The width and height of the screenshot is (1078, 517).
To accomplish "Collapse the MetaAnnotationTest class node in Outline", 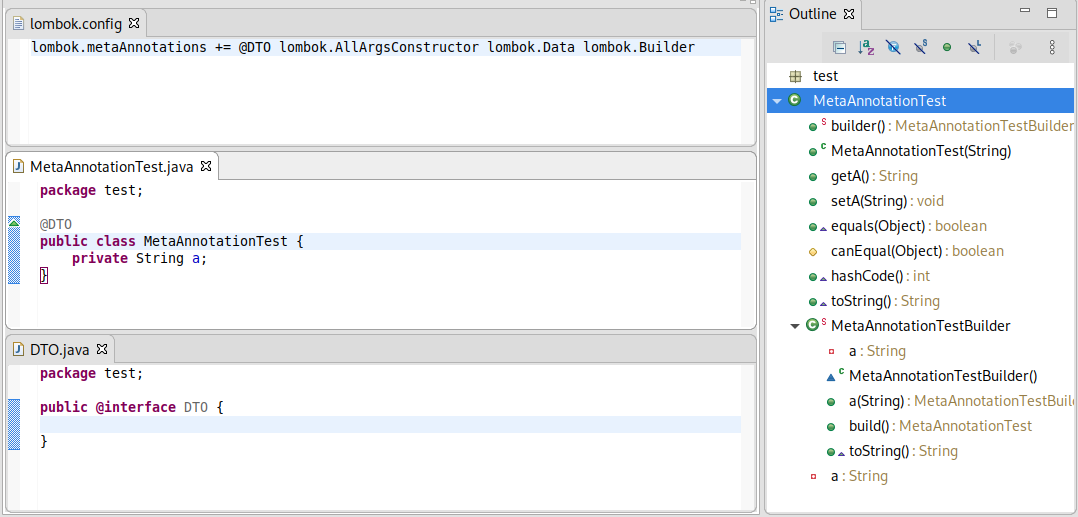I will pyautogui.click(x=777, y=101).
